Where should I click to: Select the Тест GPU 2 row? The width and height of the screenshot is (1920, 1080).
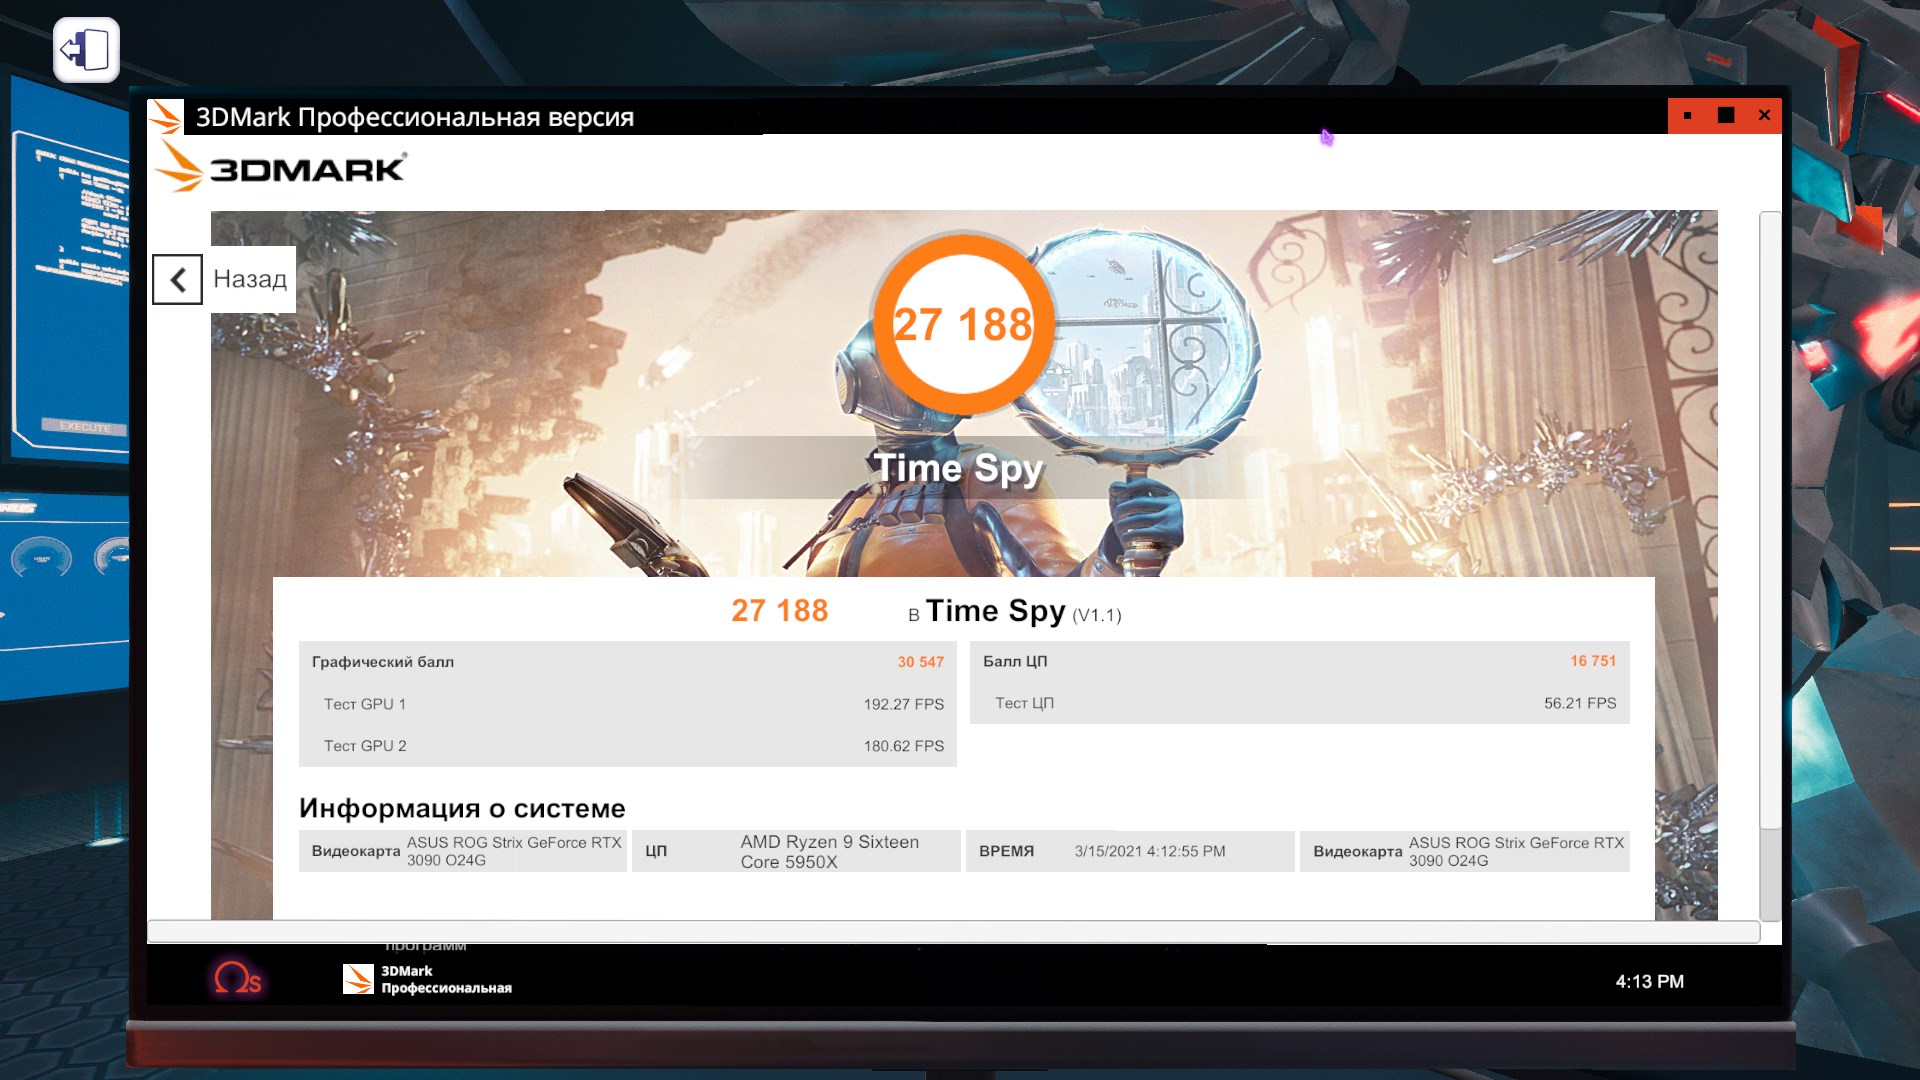[x=627, y=746]
